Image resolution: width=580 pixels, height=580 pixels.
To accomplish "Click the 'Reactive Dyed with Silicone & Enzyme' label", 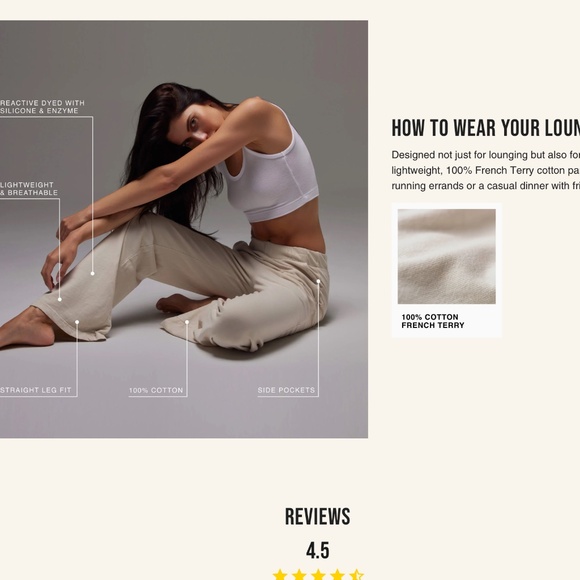I will point(42,107).
